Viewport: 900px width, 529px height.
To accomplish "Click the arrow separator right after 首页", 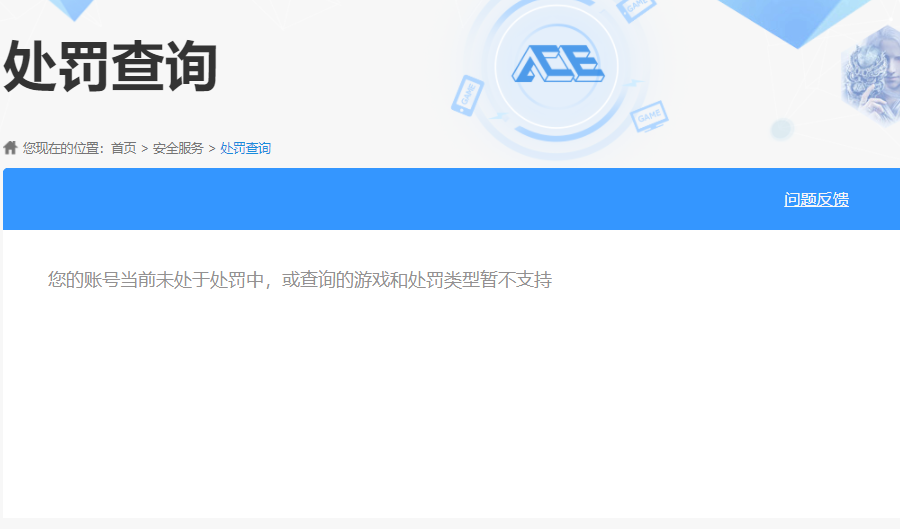I will [x=145, y=149].
